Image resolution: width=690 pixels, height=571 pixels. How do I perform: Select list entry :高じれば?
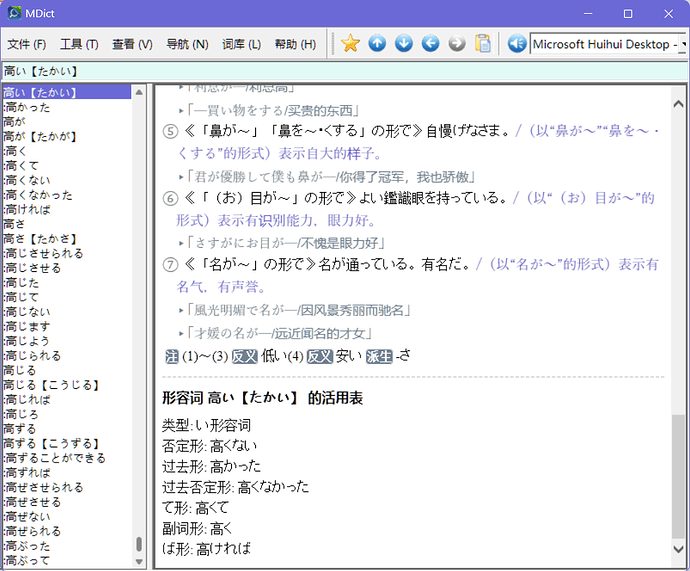tap(27, 399)
